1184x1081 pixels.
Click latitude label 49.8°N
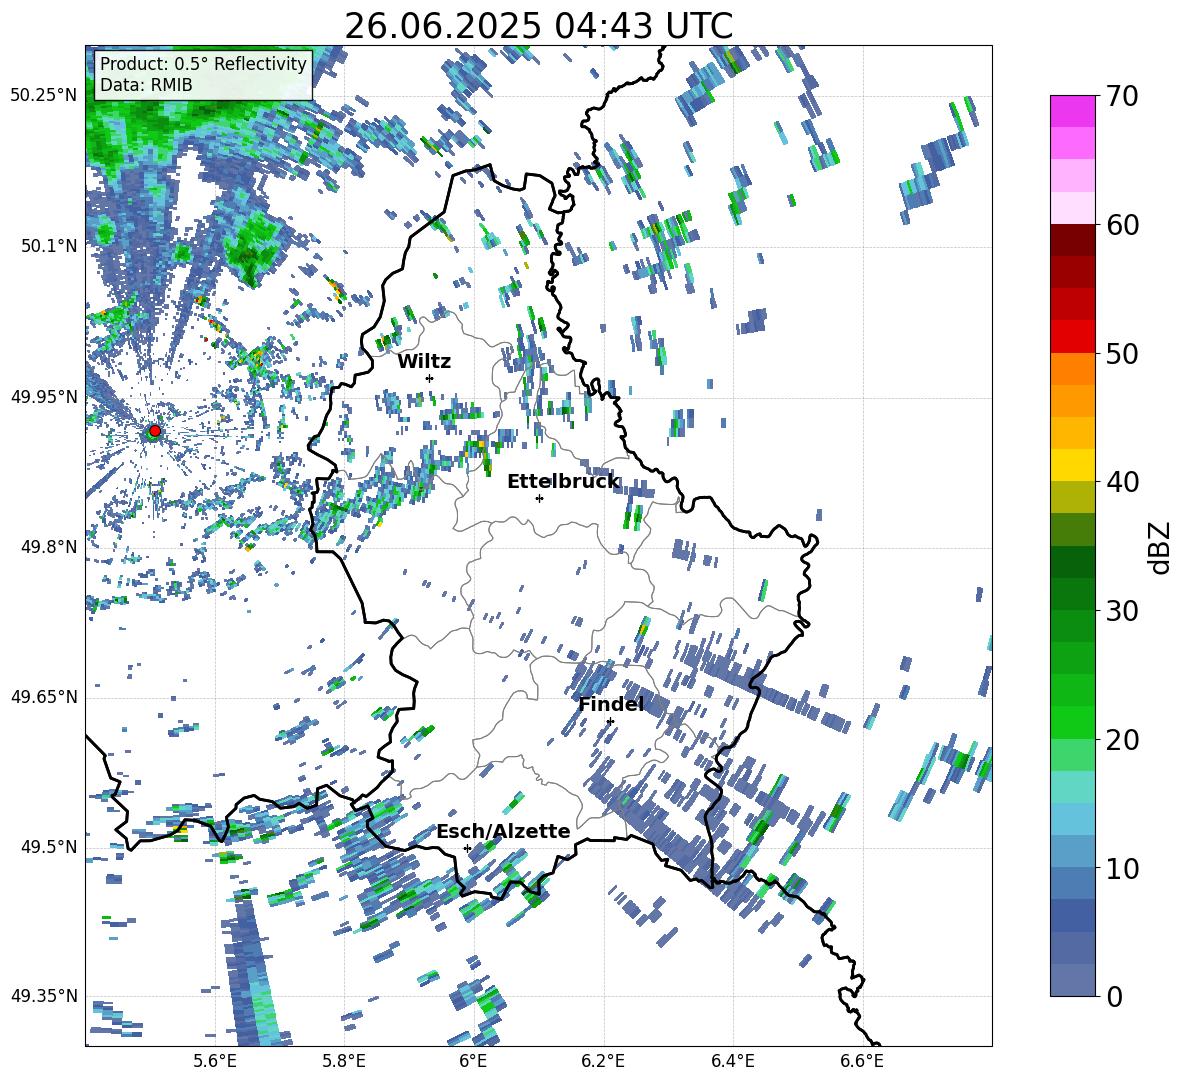point(48,547)
